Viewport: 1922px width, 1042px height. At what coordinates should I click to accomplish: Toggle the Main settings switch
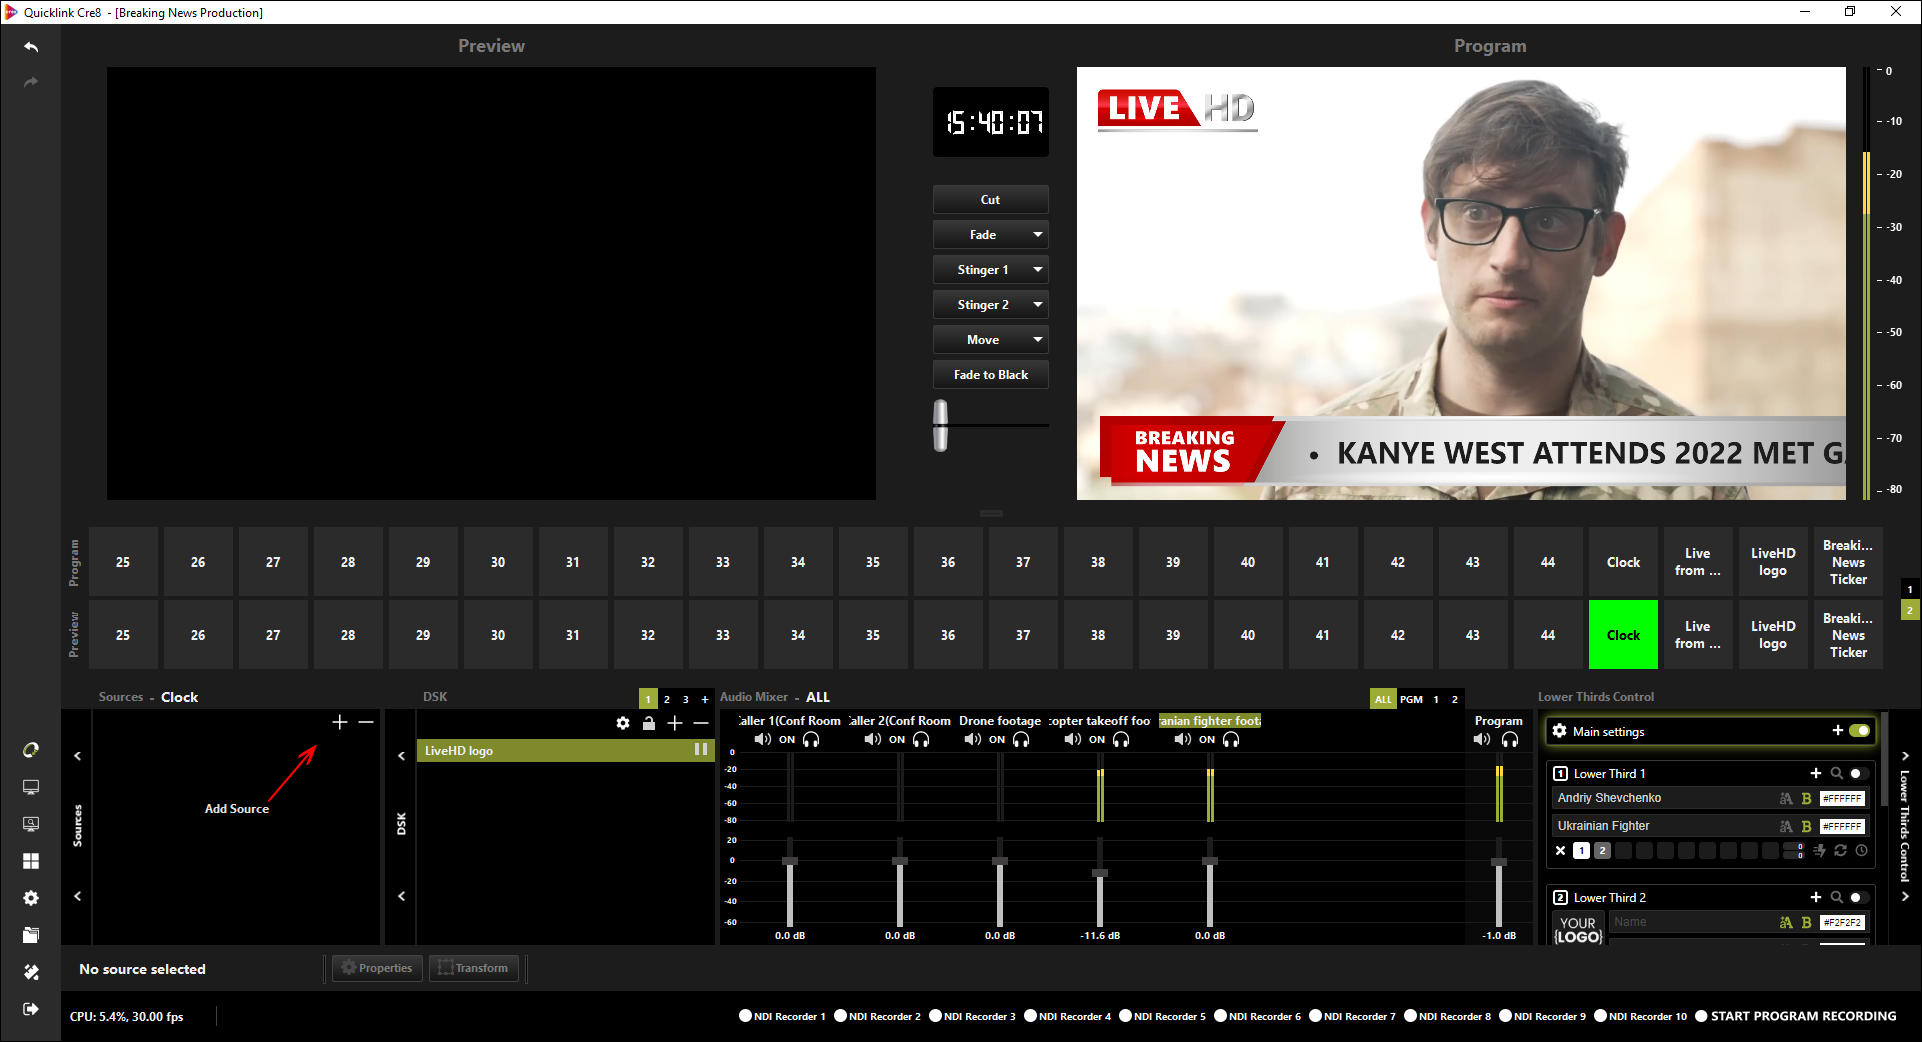pyautogui.click(x=1859, y=731)
